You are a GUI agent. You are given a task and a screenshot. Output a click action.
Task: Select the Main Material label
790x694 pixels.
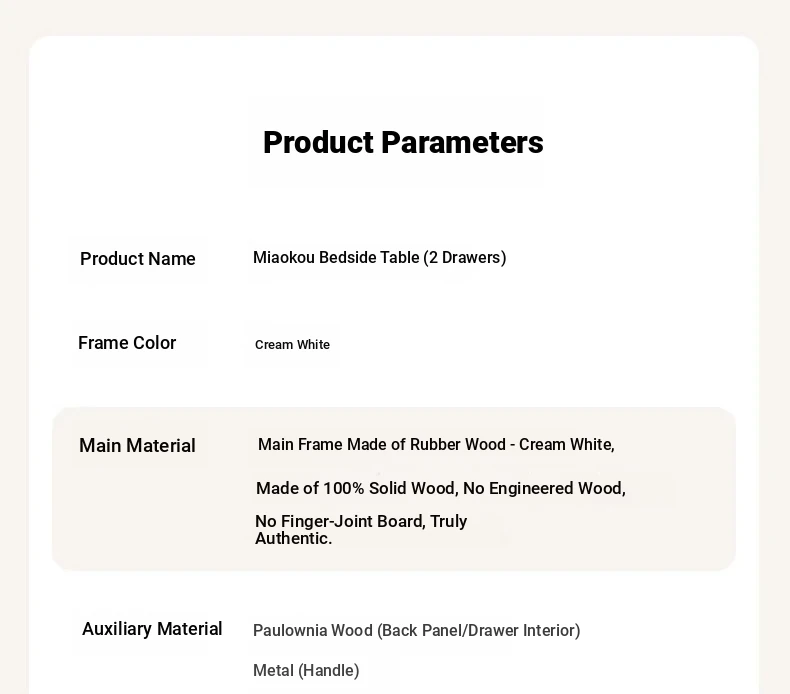137,446
